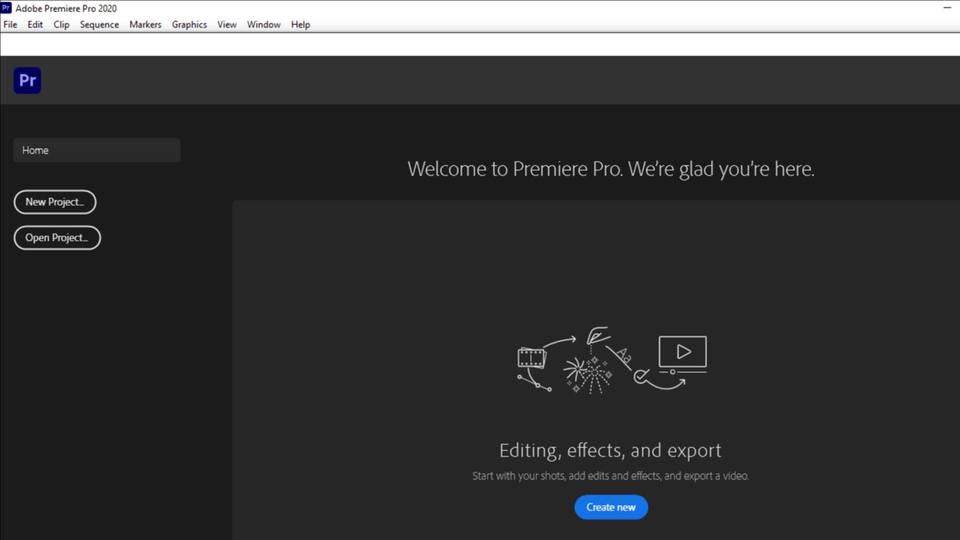960x540 pixels.
Task: Click the pen nib illustration icon
Action: 598,336
